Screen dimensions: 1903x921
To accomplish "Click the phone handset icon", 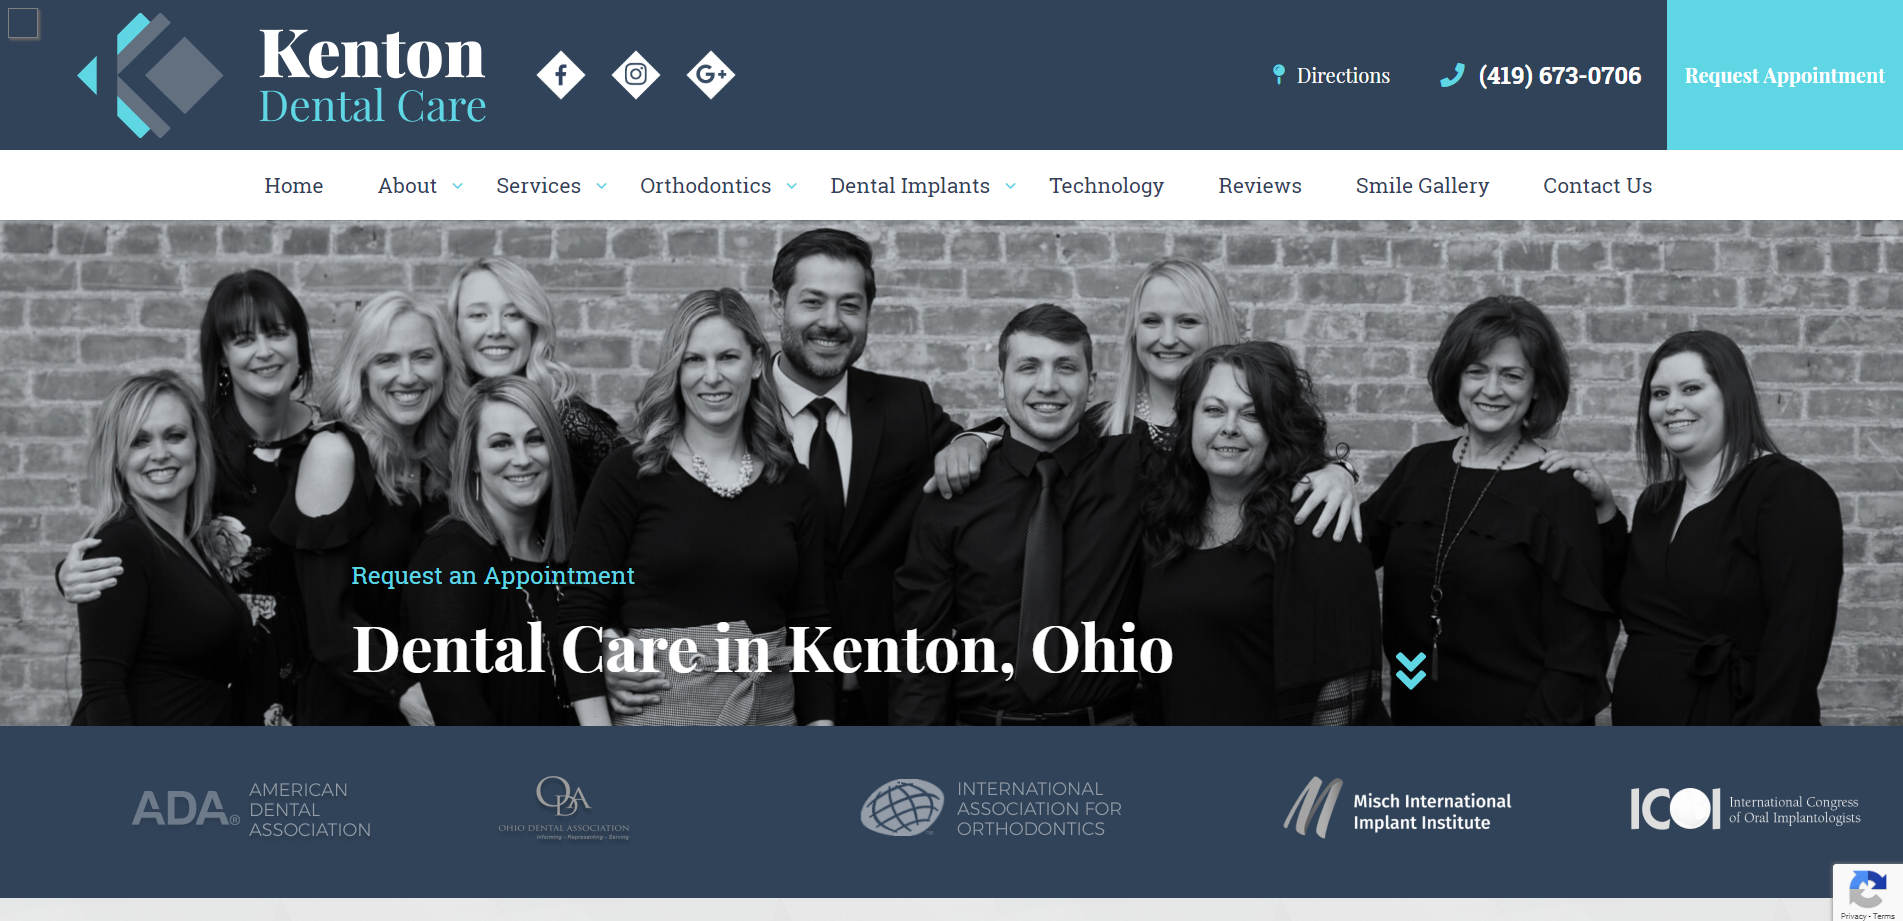I will click(1452, 75).
